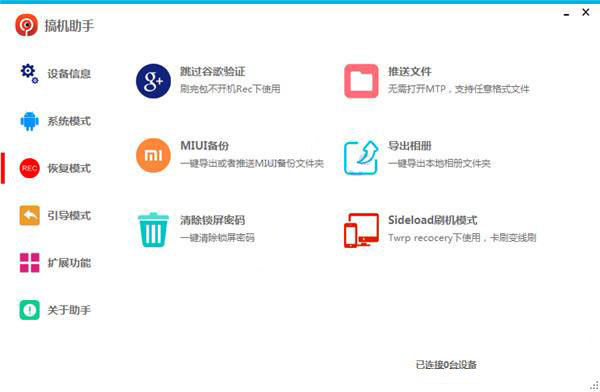This screenshot has width=600, height=392.
Task: Click the export album arrow icon
Action: point(361,157)
